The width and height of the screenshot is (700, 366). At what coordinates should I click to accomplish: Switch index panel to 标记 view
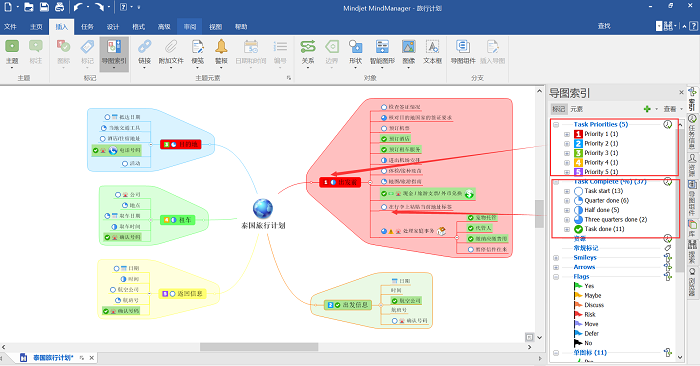pyautogui.click(x=558, y=109)
